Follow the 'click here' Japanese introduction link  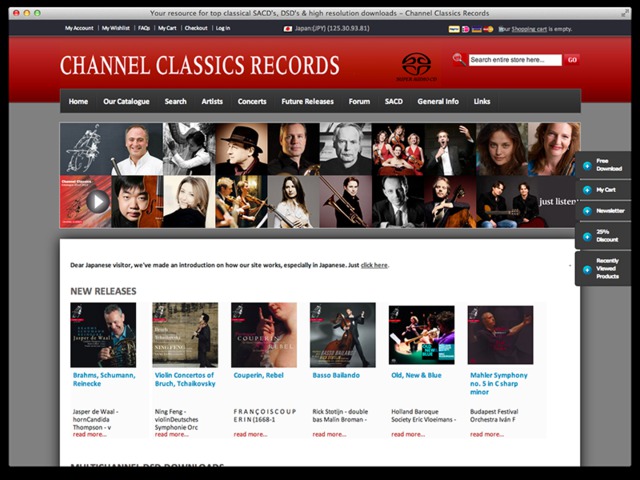coord(374,265)
